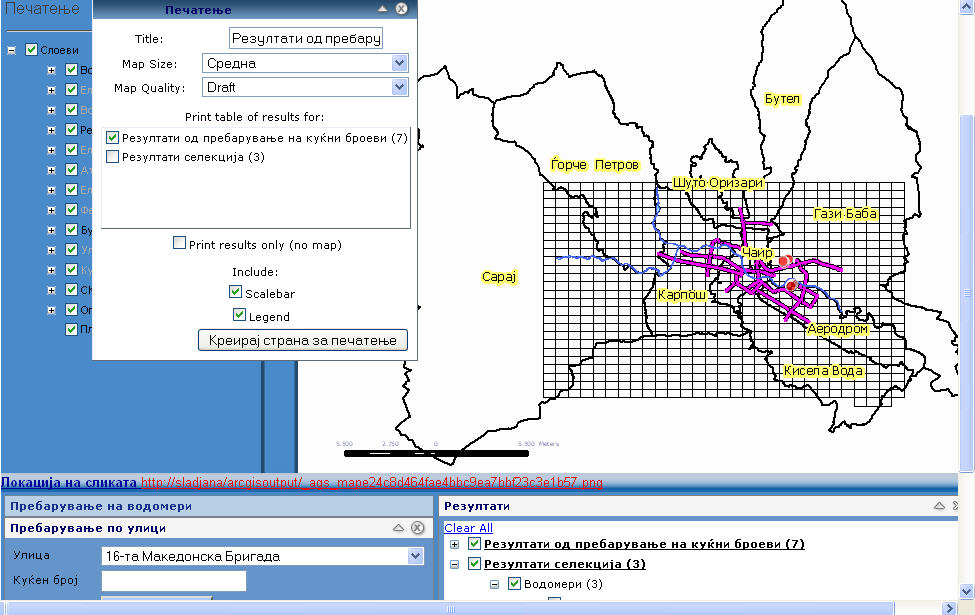Collapse the Резултати селекција (3) node
This screenshot has height=615, width=975.
pos(456,563)
